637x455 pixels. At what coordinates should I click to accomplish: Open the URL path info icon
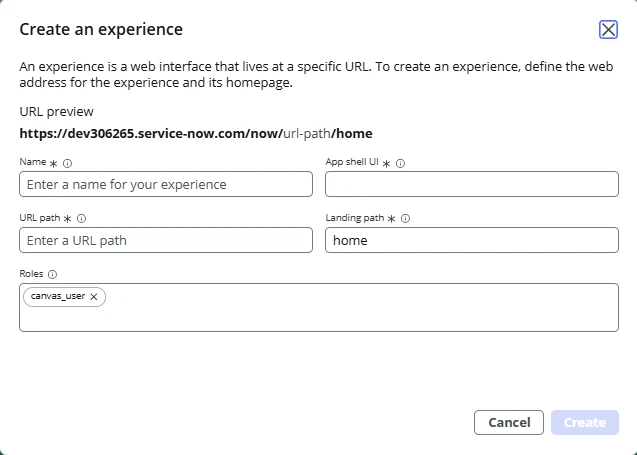coord(82,218)
